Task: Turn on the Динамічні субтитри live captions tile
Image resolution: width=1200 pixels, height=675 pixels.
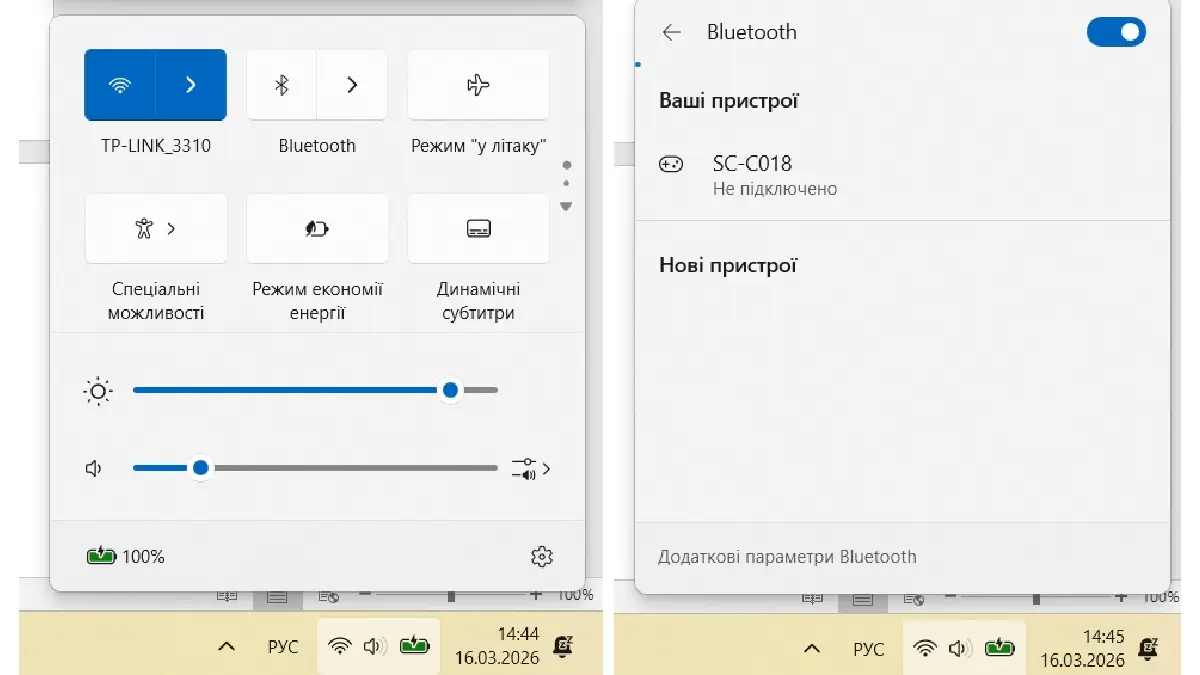Action: pos(478,229)
